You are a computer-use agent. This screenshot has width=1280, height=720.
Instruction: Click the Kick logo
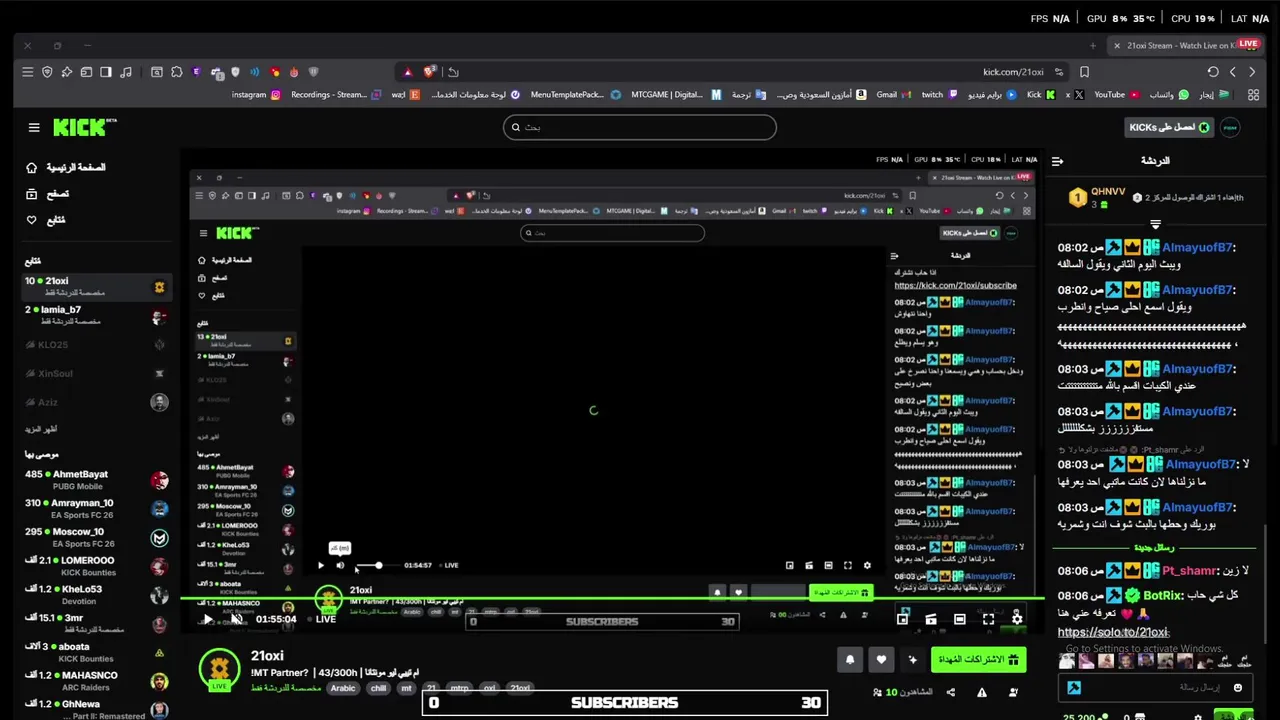tap(84, 127)
